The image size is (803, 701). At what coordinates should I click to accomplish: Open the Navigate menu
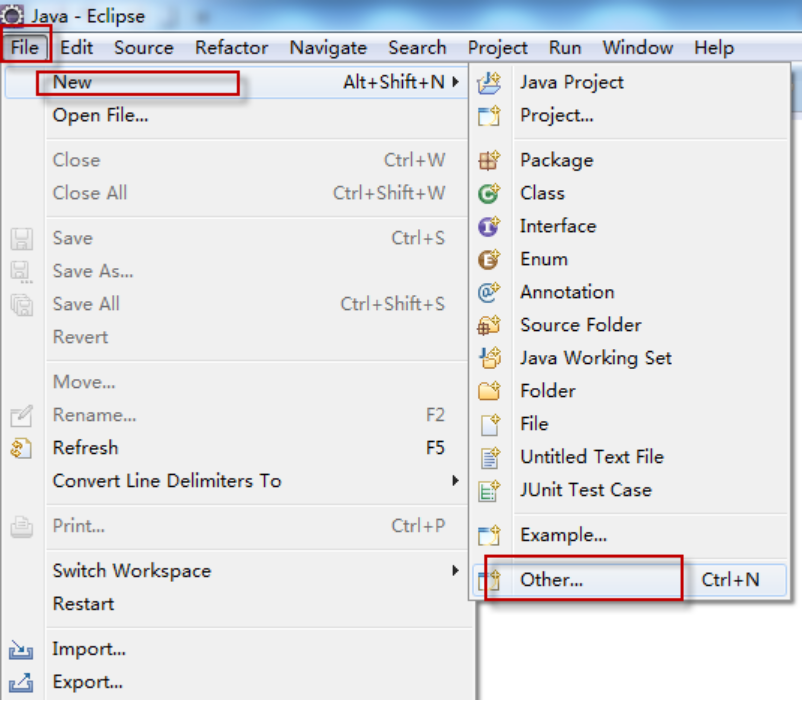click(x=328, y=48)
